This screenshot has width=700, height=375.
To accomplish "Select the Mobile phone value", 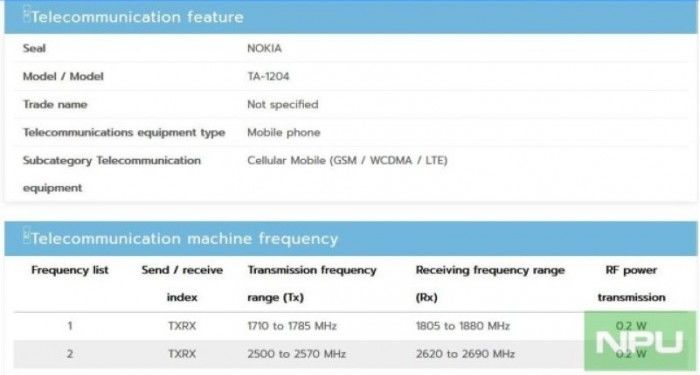I will click(x=283, y=133).
